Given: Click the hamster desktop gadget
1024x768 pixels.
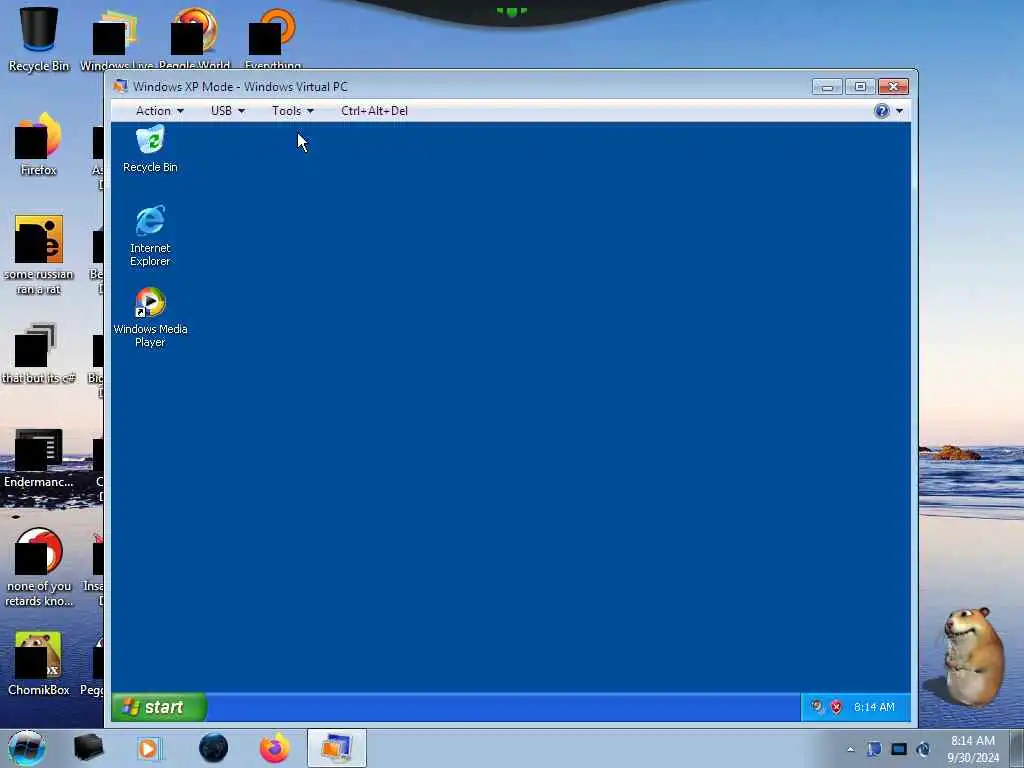Looking at the screenshot, I should [972, 656].
